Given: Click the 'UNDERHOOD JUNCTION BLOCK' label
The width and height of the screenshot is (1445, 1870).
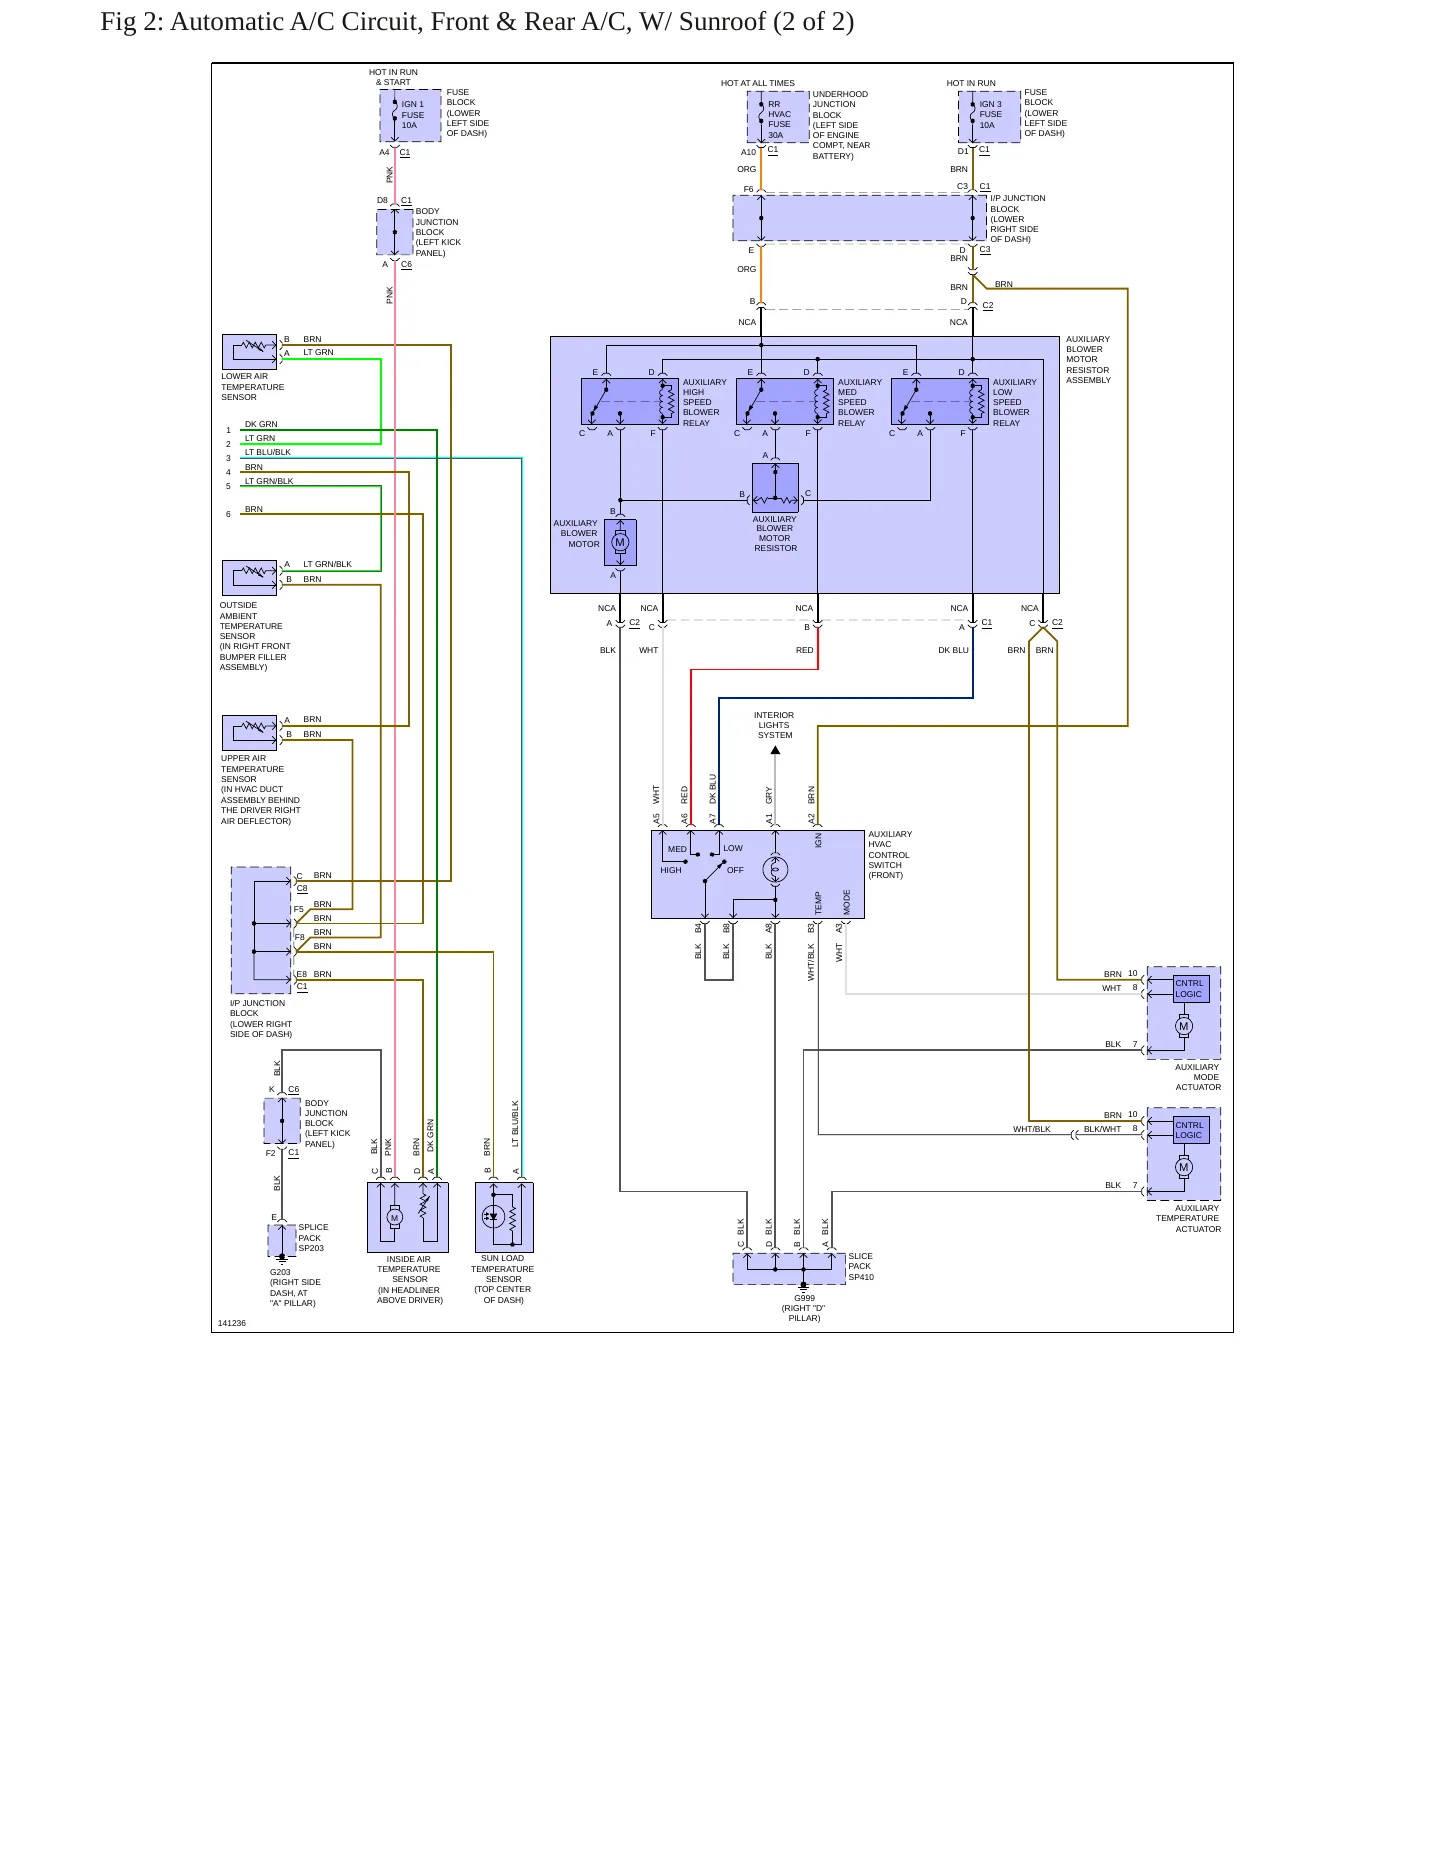Looking at the screenshot, I should (x=841, y=125).
